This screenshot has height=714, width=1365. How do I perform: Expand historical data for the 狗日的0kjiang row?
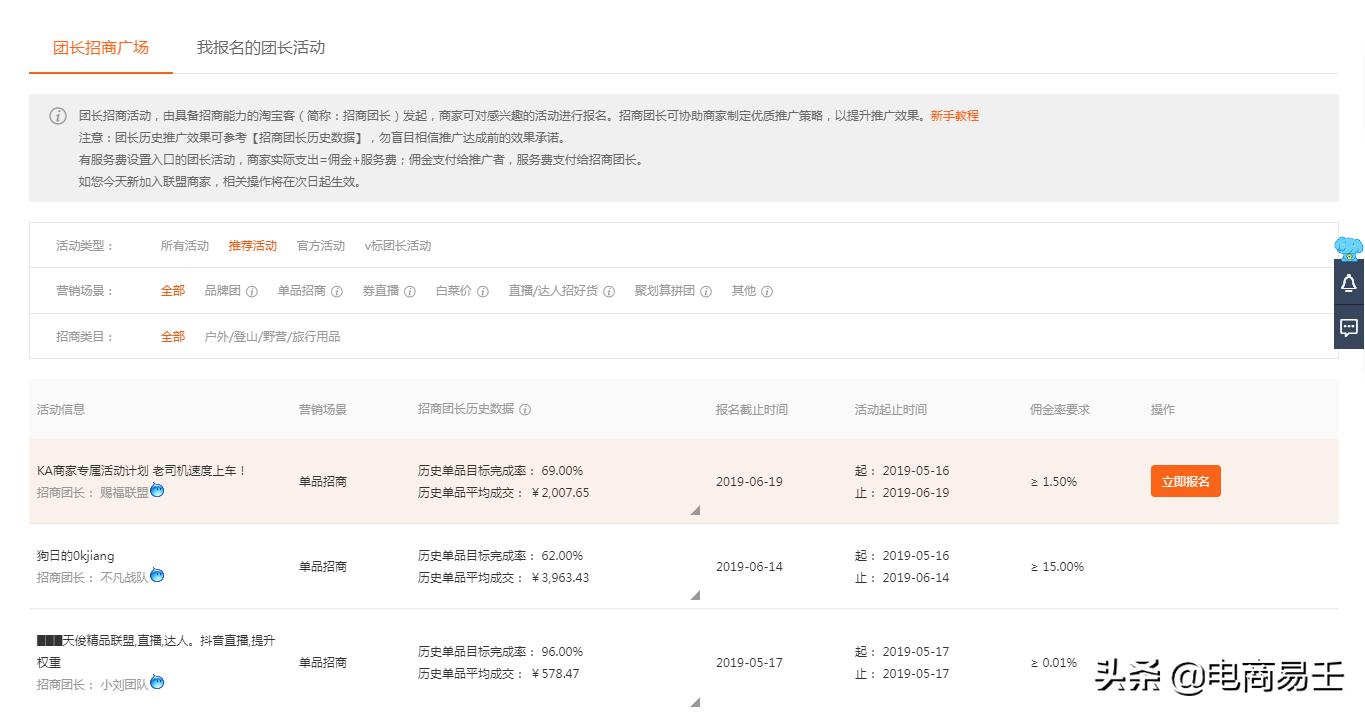coord(695,595)
